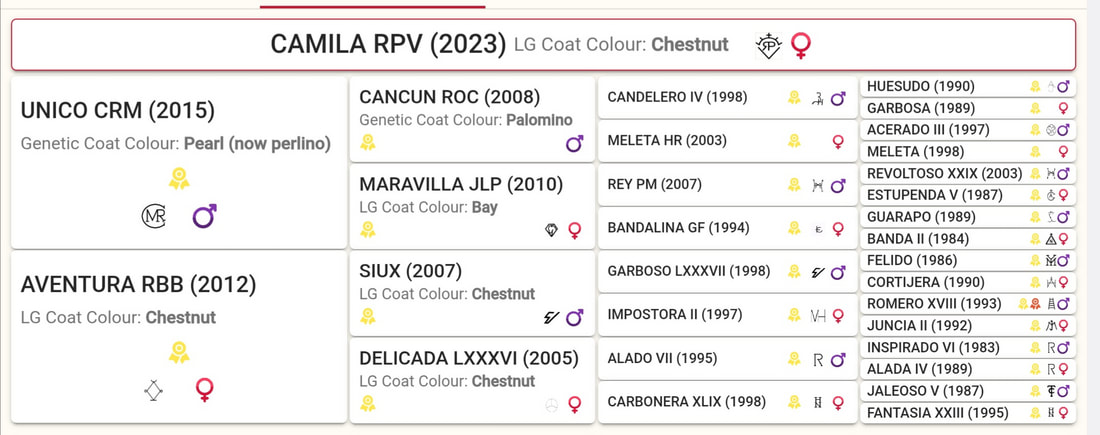Open the FANTASIA XXIII (1995) ancestor entry
The width and height of the screenshot is (1100, 435).
click(938, 412)
